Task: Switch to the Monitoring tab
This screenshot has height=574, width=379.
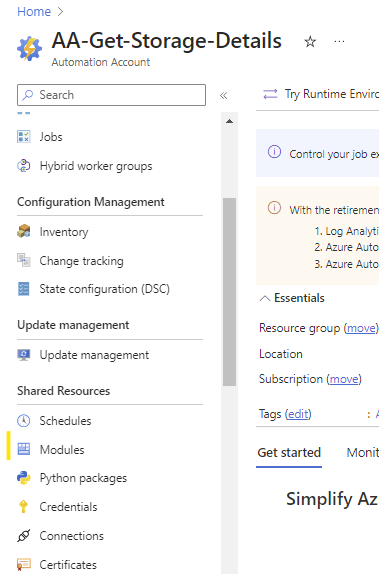Action: click(x=363, y=452)
